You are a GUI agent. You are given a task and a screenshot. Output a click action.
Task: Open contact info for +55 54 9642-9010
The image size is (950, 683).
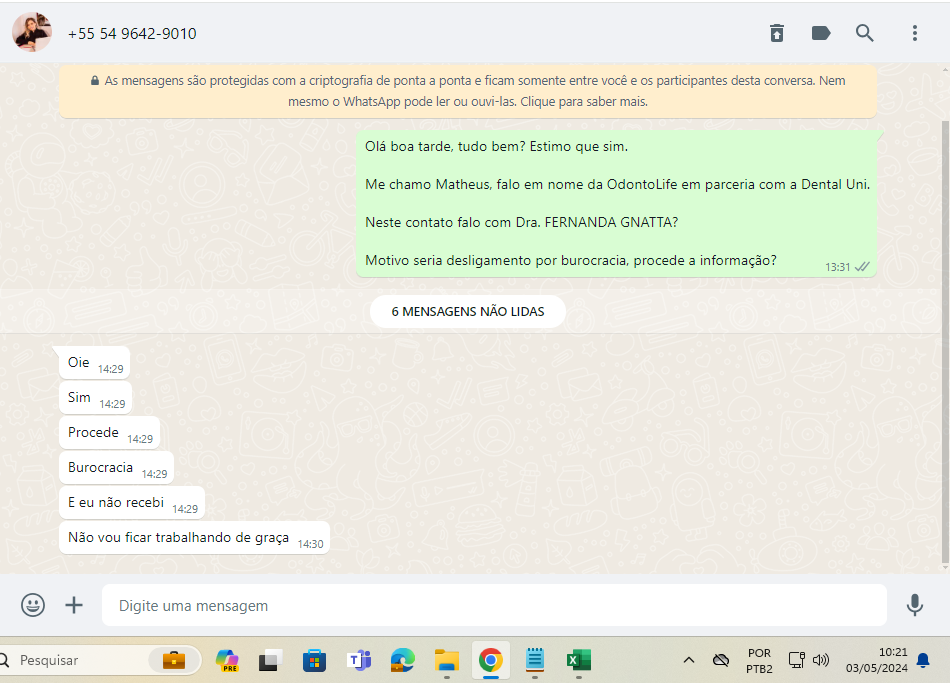tap(132, 33)
